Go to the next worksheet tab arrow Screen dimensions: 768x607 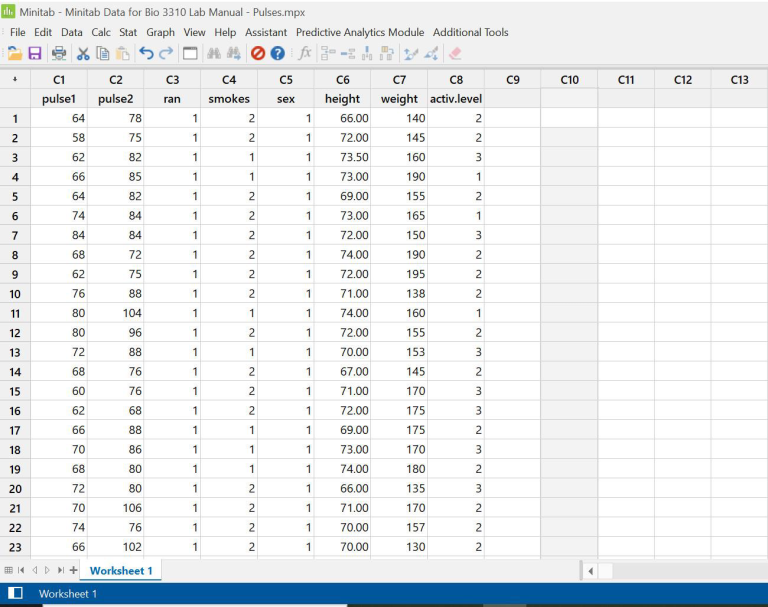47,570
